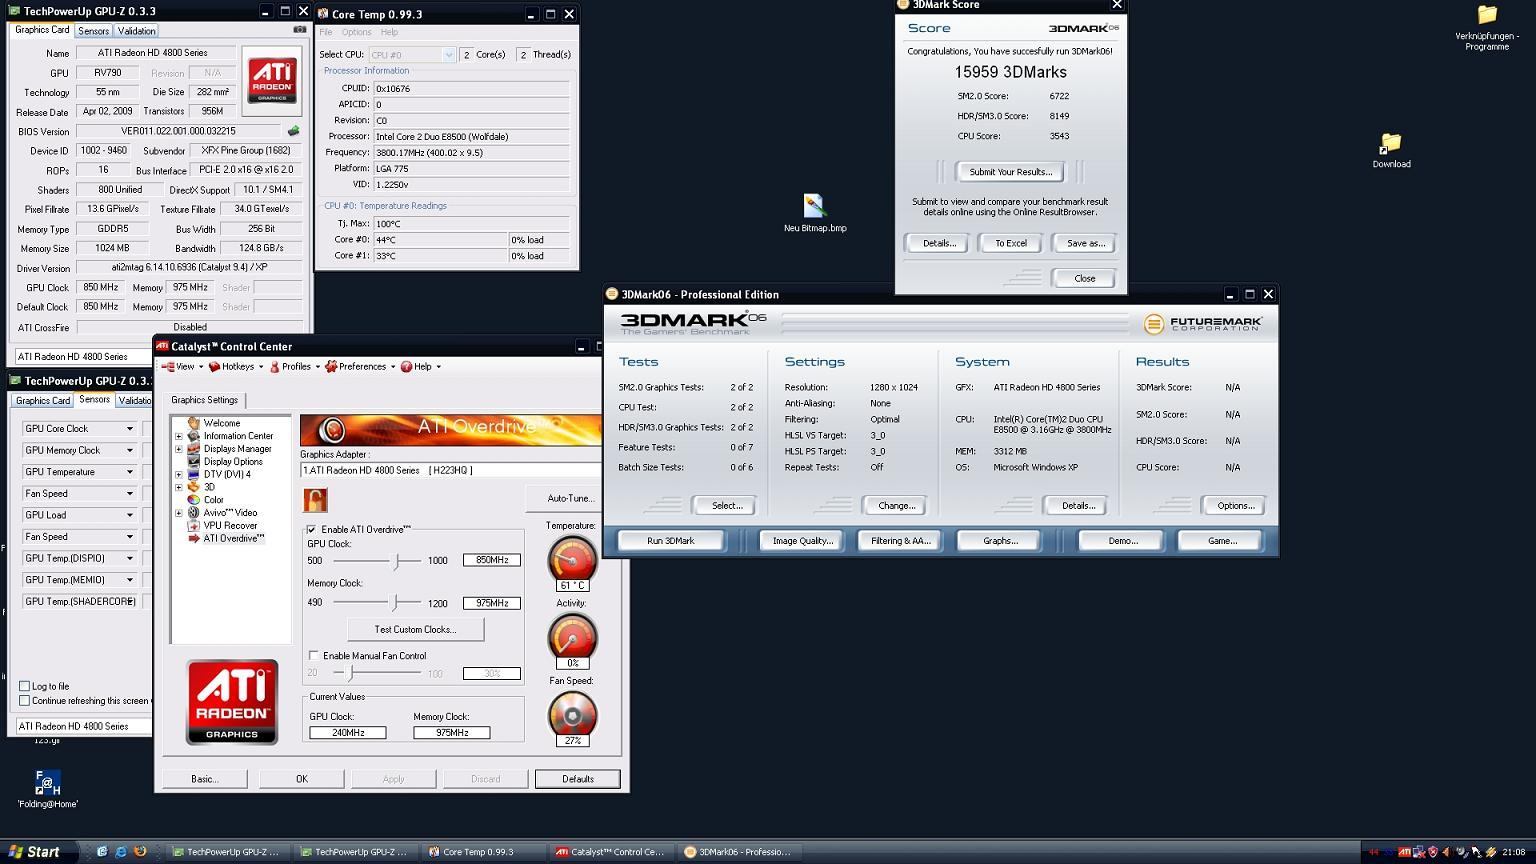Expand Information Center in Catalyst tree
The image size is (1536, 864).
point(179,436)
